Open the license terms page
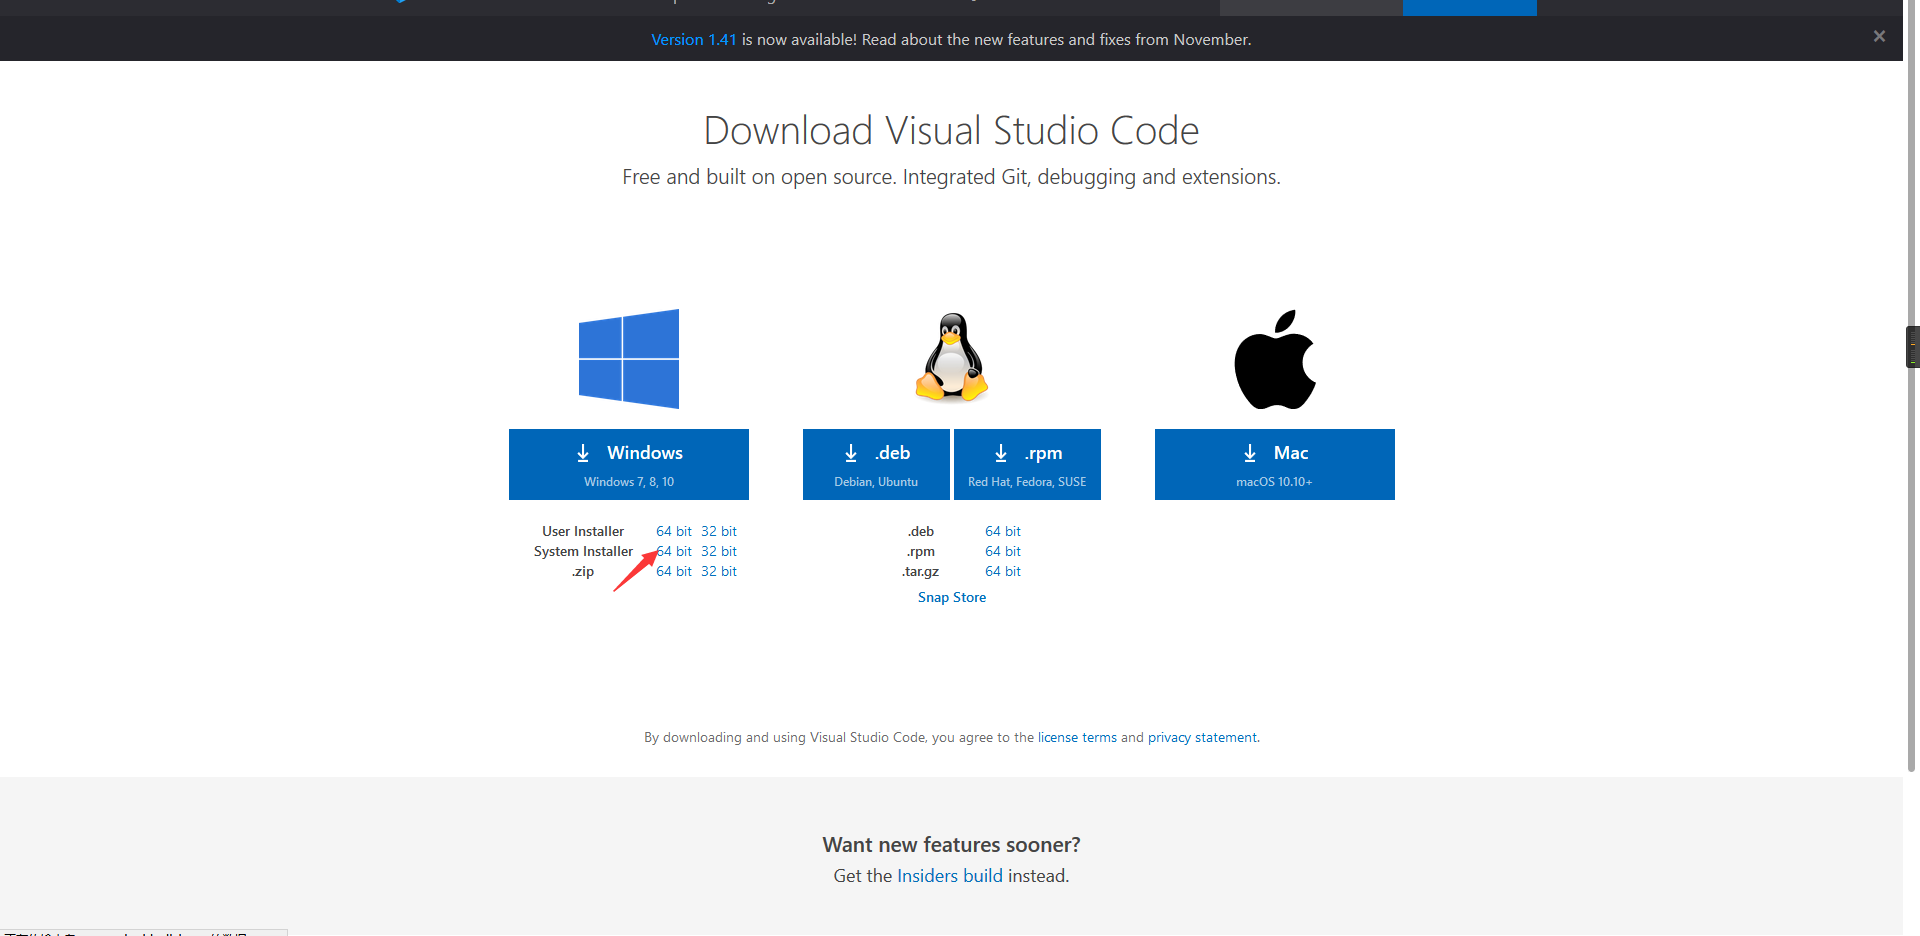 click(x=1076, y=737)
